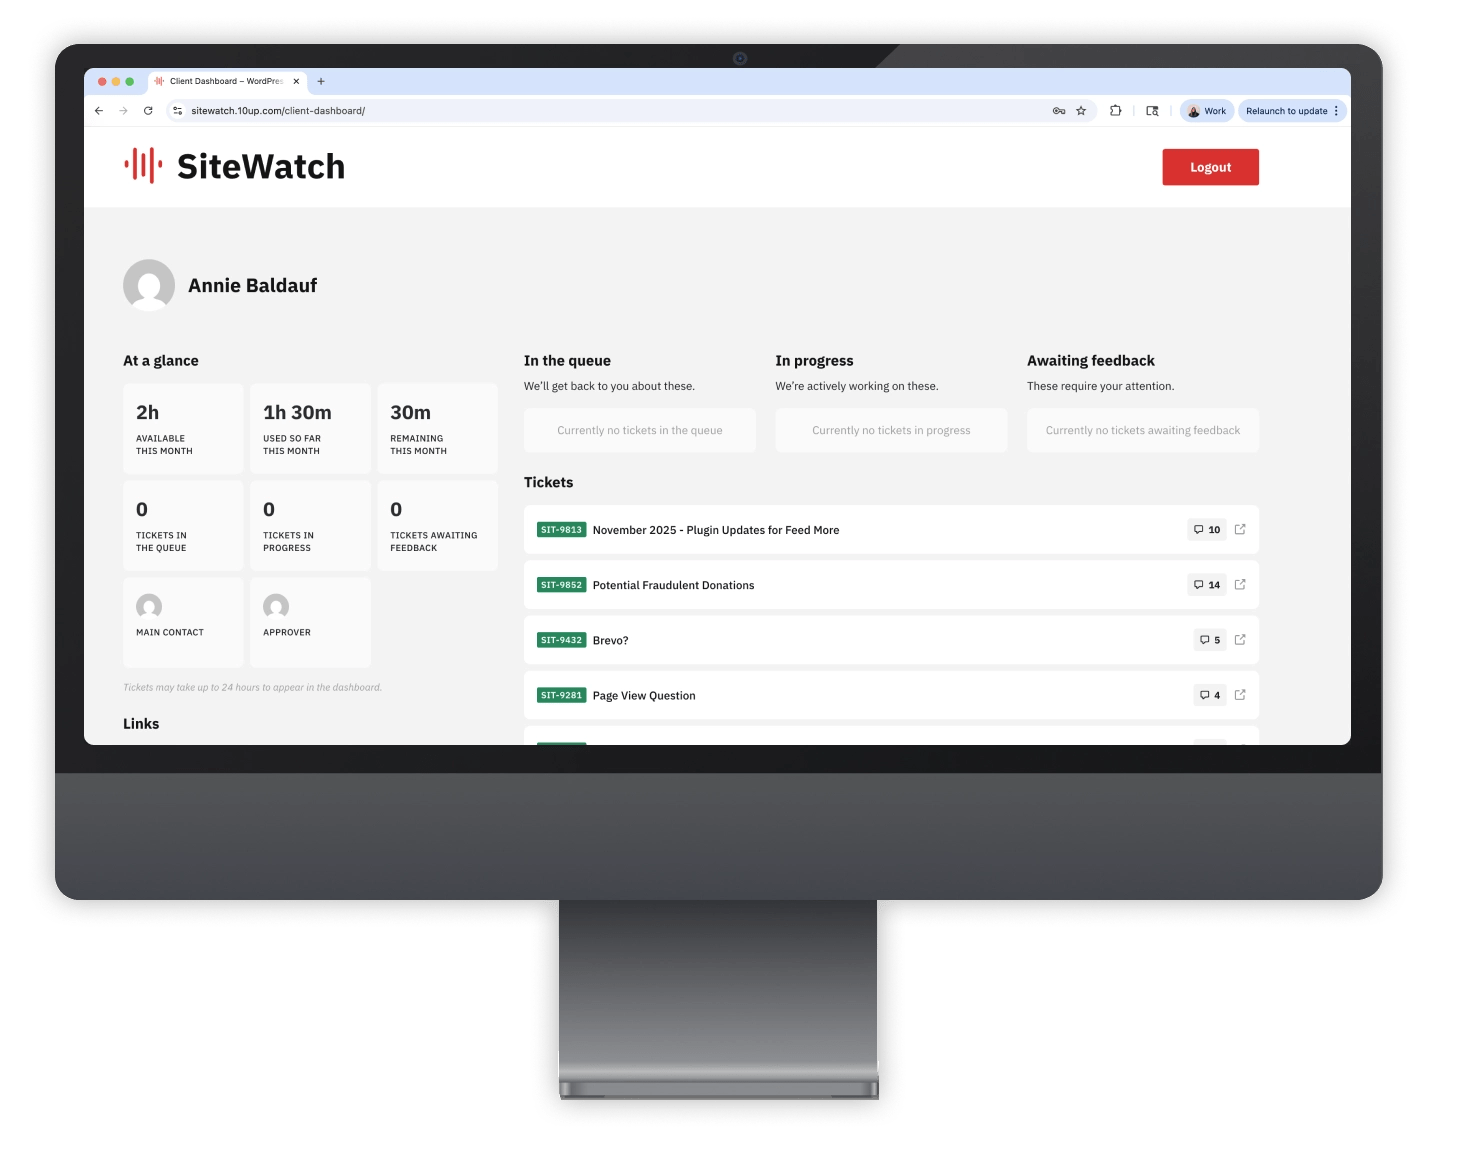Image resolution: width=1470 pixels, height=1149 pixels.
Task: Open SIT-9852 via its external link icon
Action: pyautogui.click(x=1241, y=584)
